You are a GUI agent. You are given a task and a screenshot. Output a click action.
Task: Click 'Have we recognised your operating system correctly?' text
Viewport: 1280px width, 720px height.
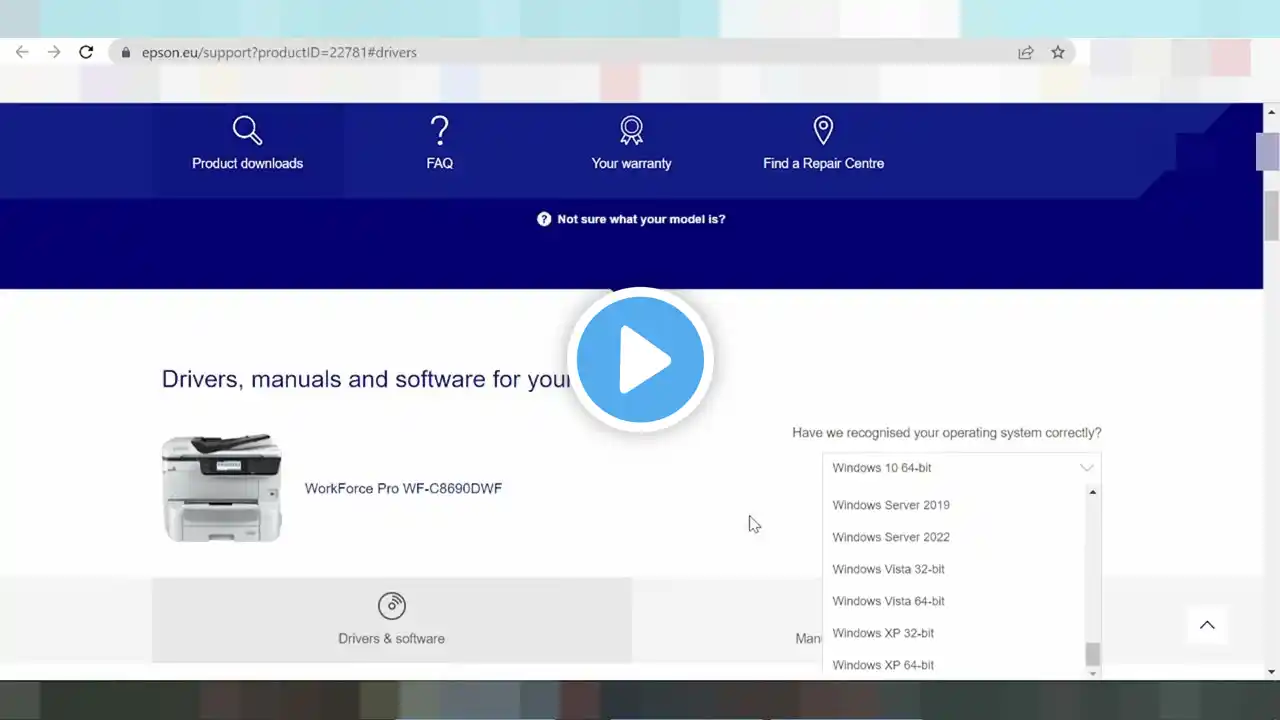tap(947, 433)
